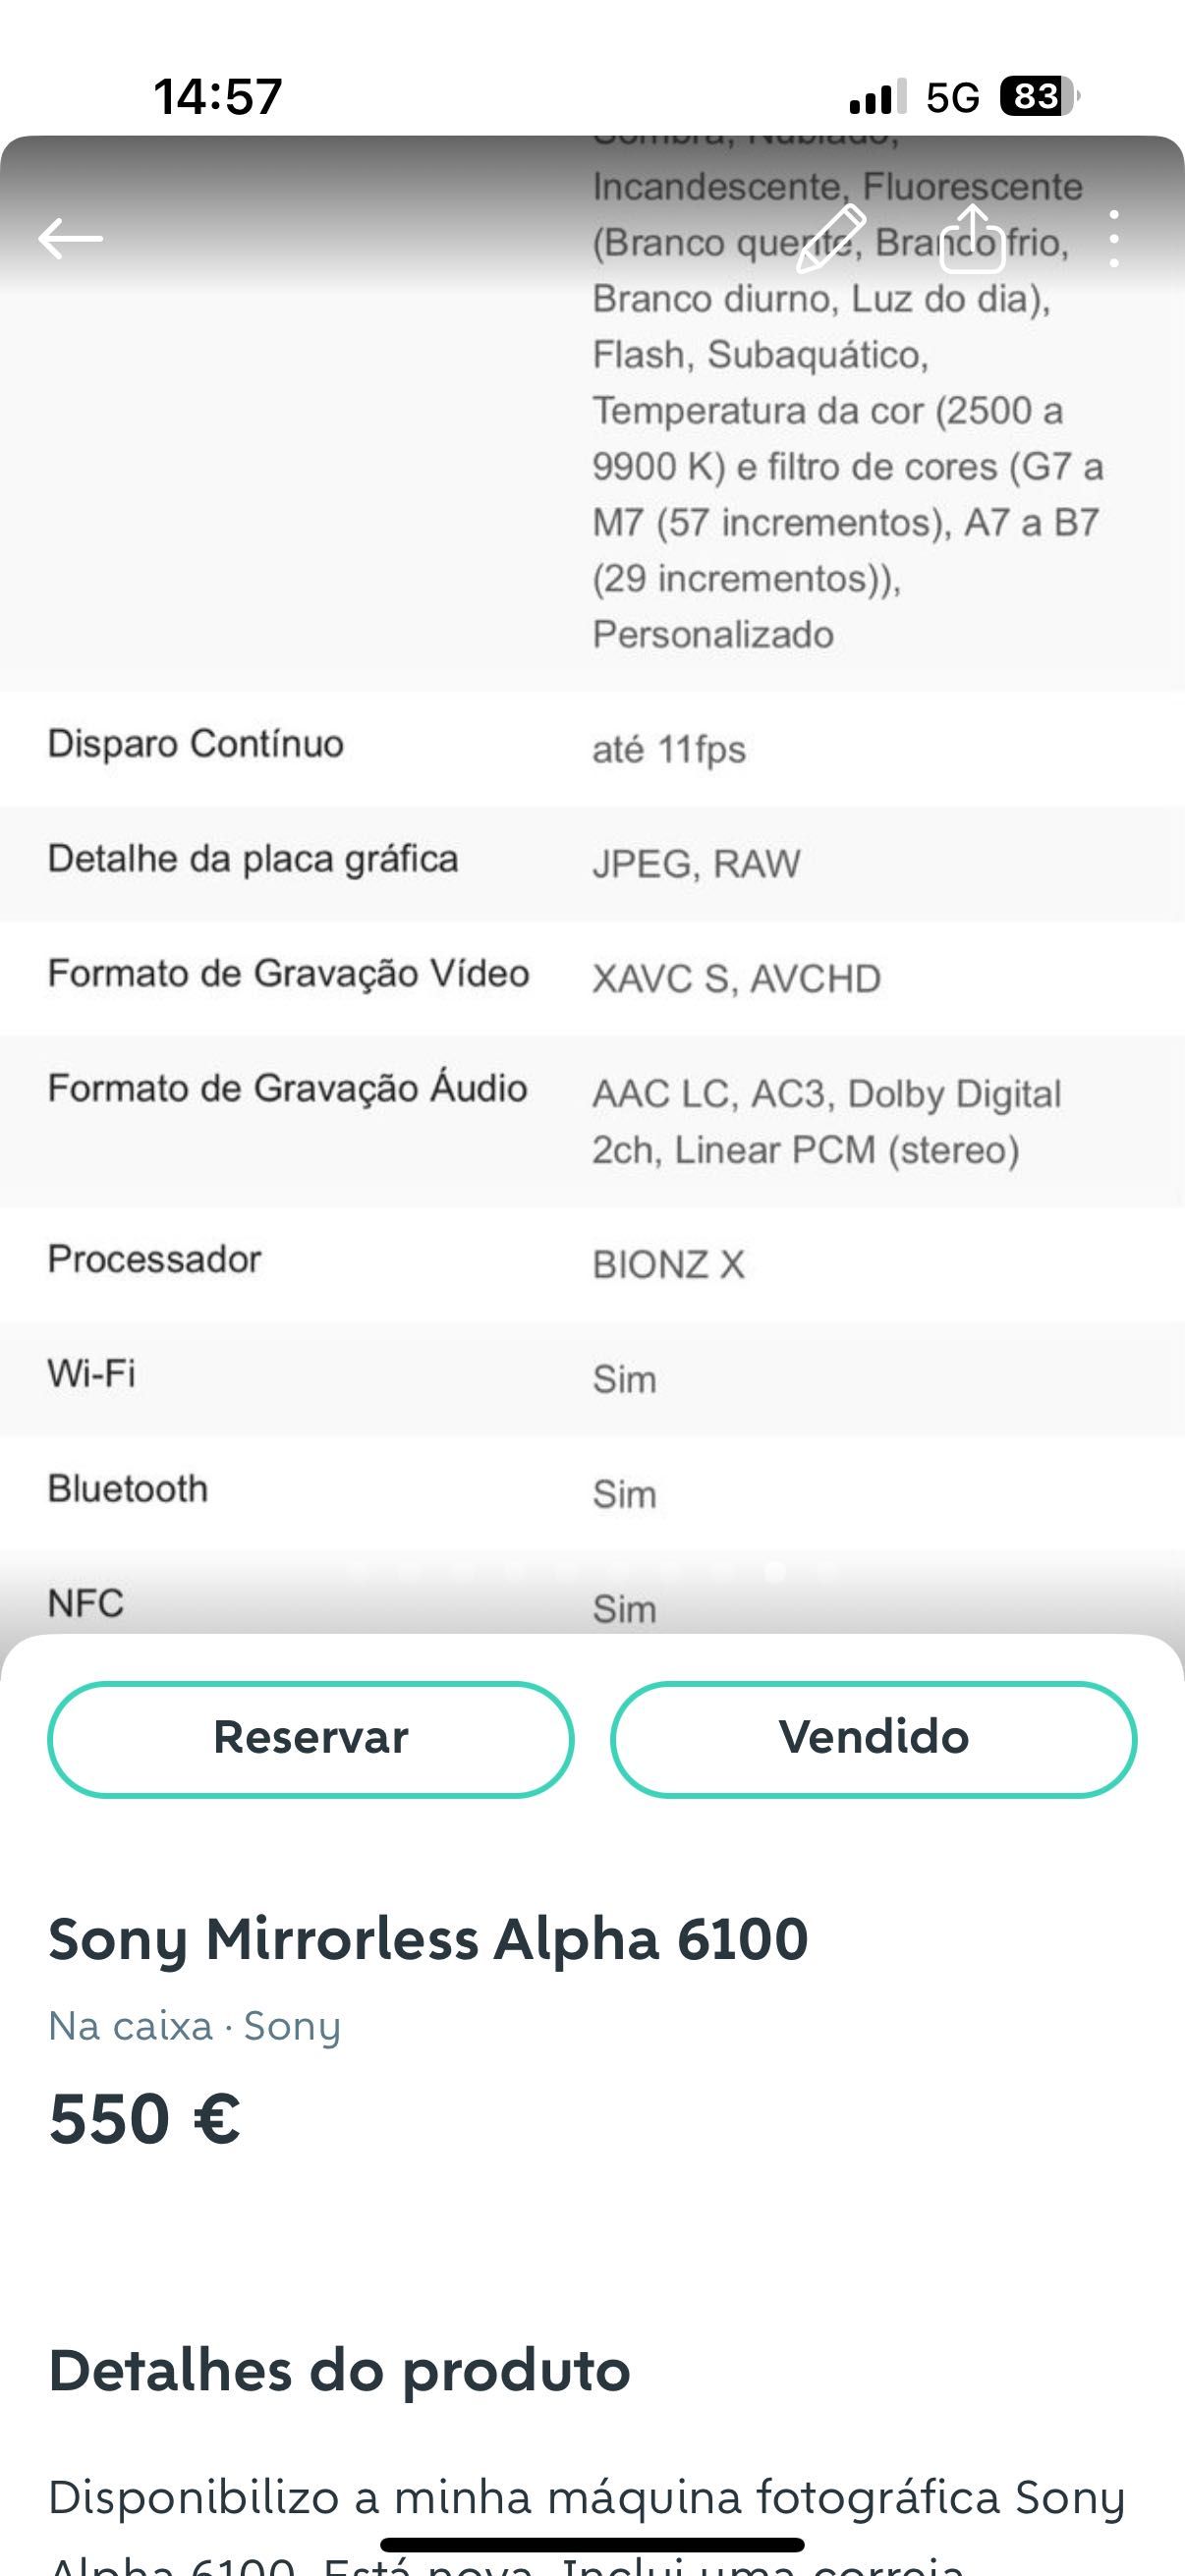Open the edit listing pencil icon
The height and width of the screenshot is (2576, 1185).
click(x=831, y=238)
